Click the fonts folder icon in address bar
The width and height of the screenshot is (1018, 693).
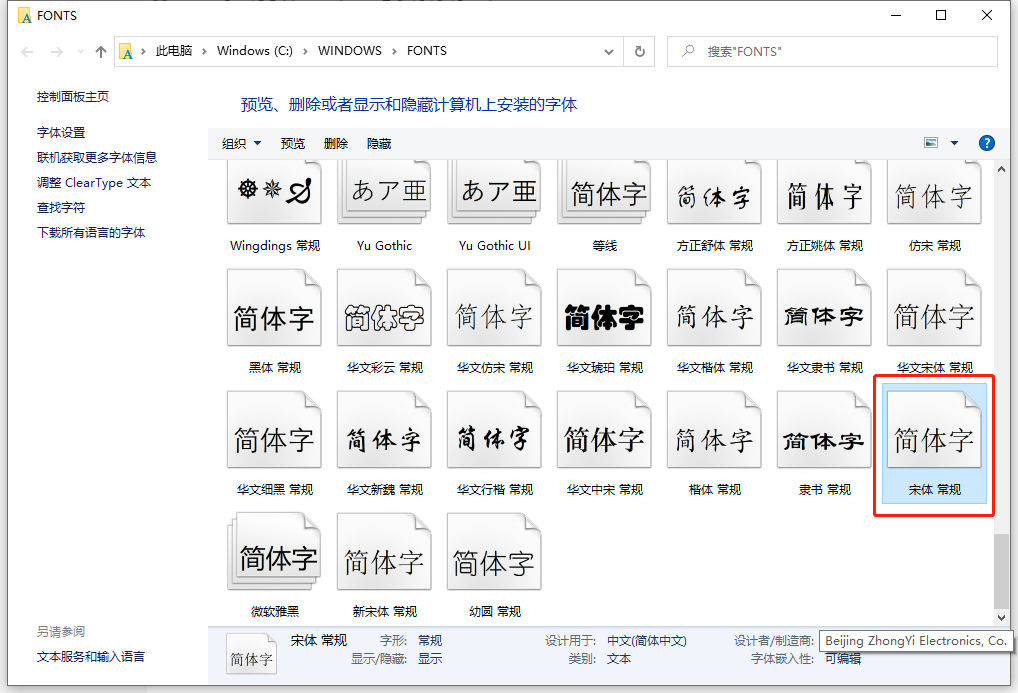pyautogui.click(x=127, y=51)
